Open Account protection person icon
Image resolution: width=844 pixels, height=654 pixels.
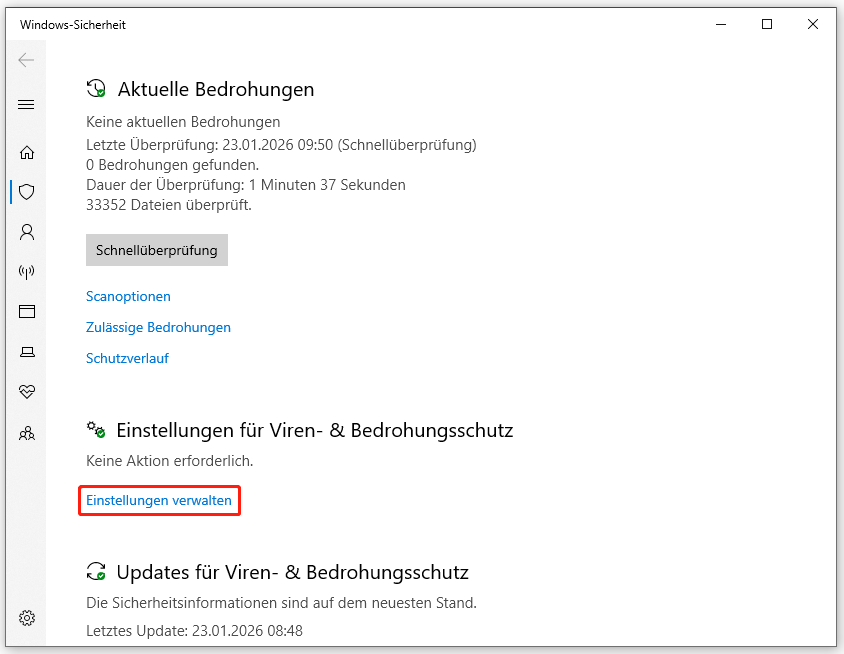pyautogui.click(x=26, y=232)
